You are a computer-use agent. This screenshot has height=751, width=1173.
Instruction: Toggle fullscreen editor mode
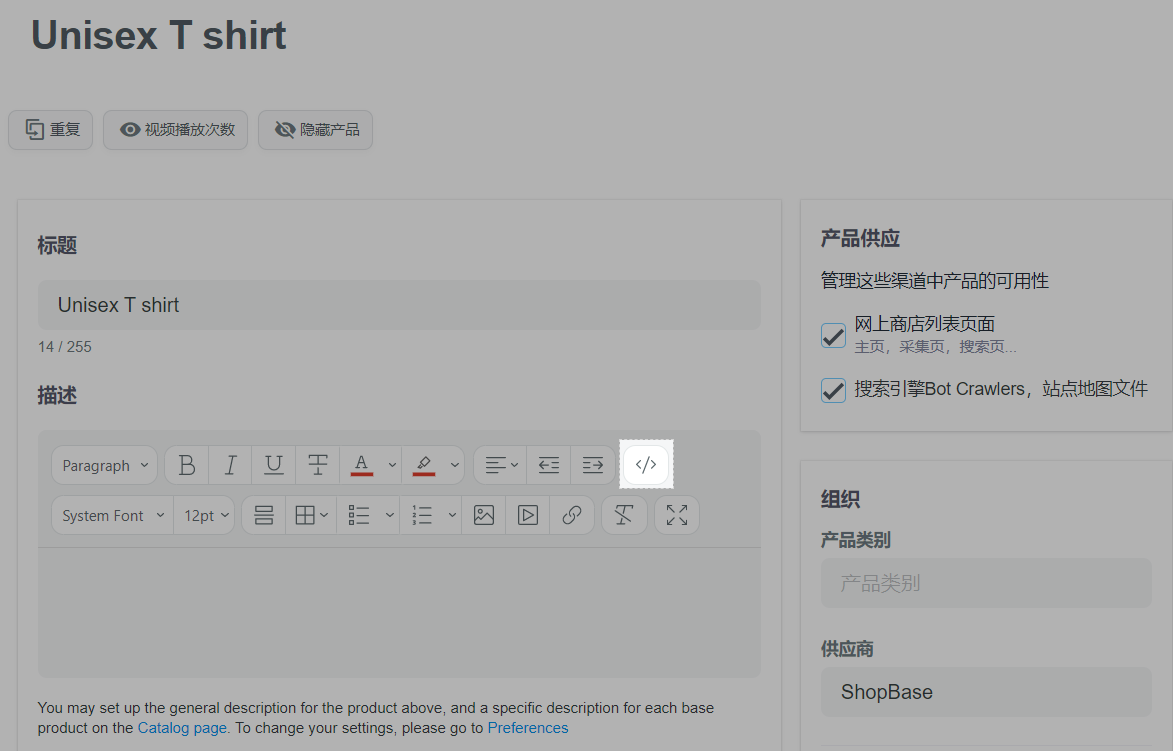point(677,515)
